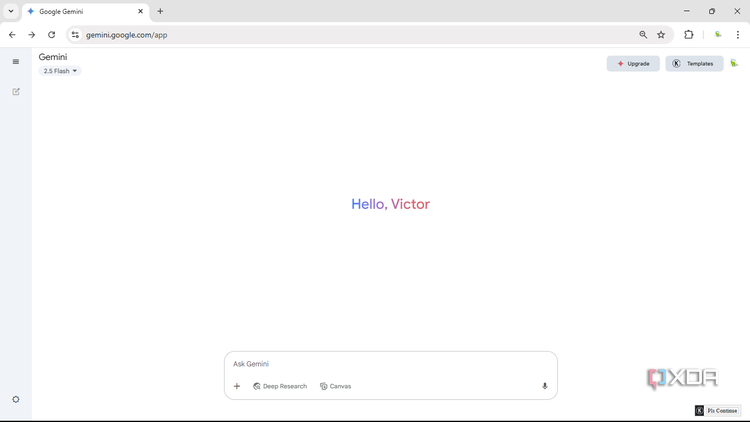
Task: Open the Gemini sidebar hamburger menu
Action: click(x=16, y=62)
